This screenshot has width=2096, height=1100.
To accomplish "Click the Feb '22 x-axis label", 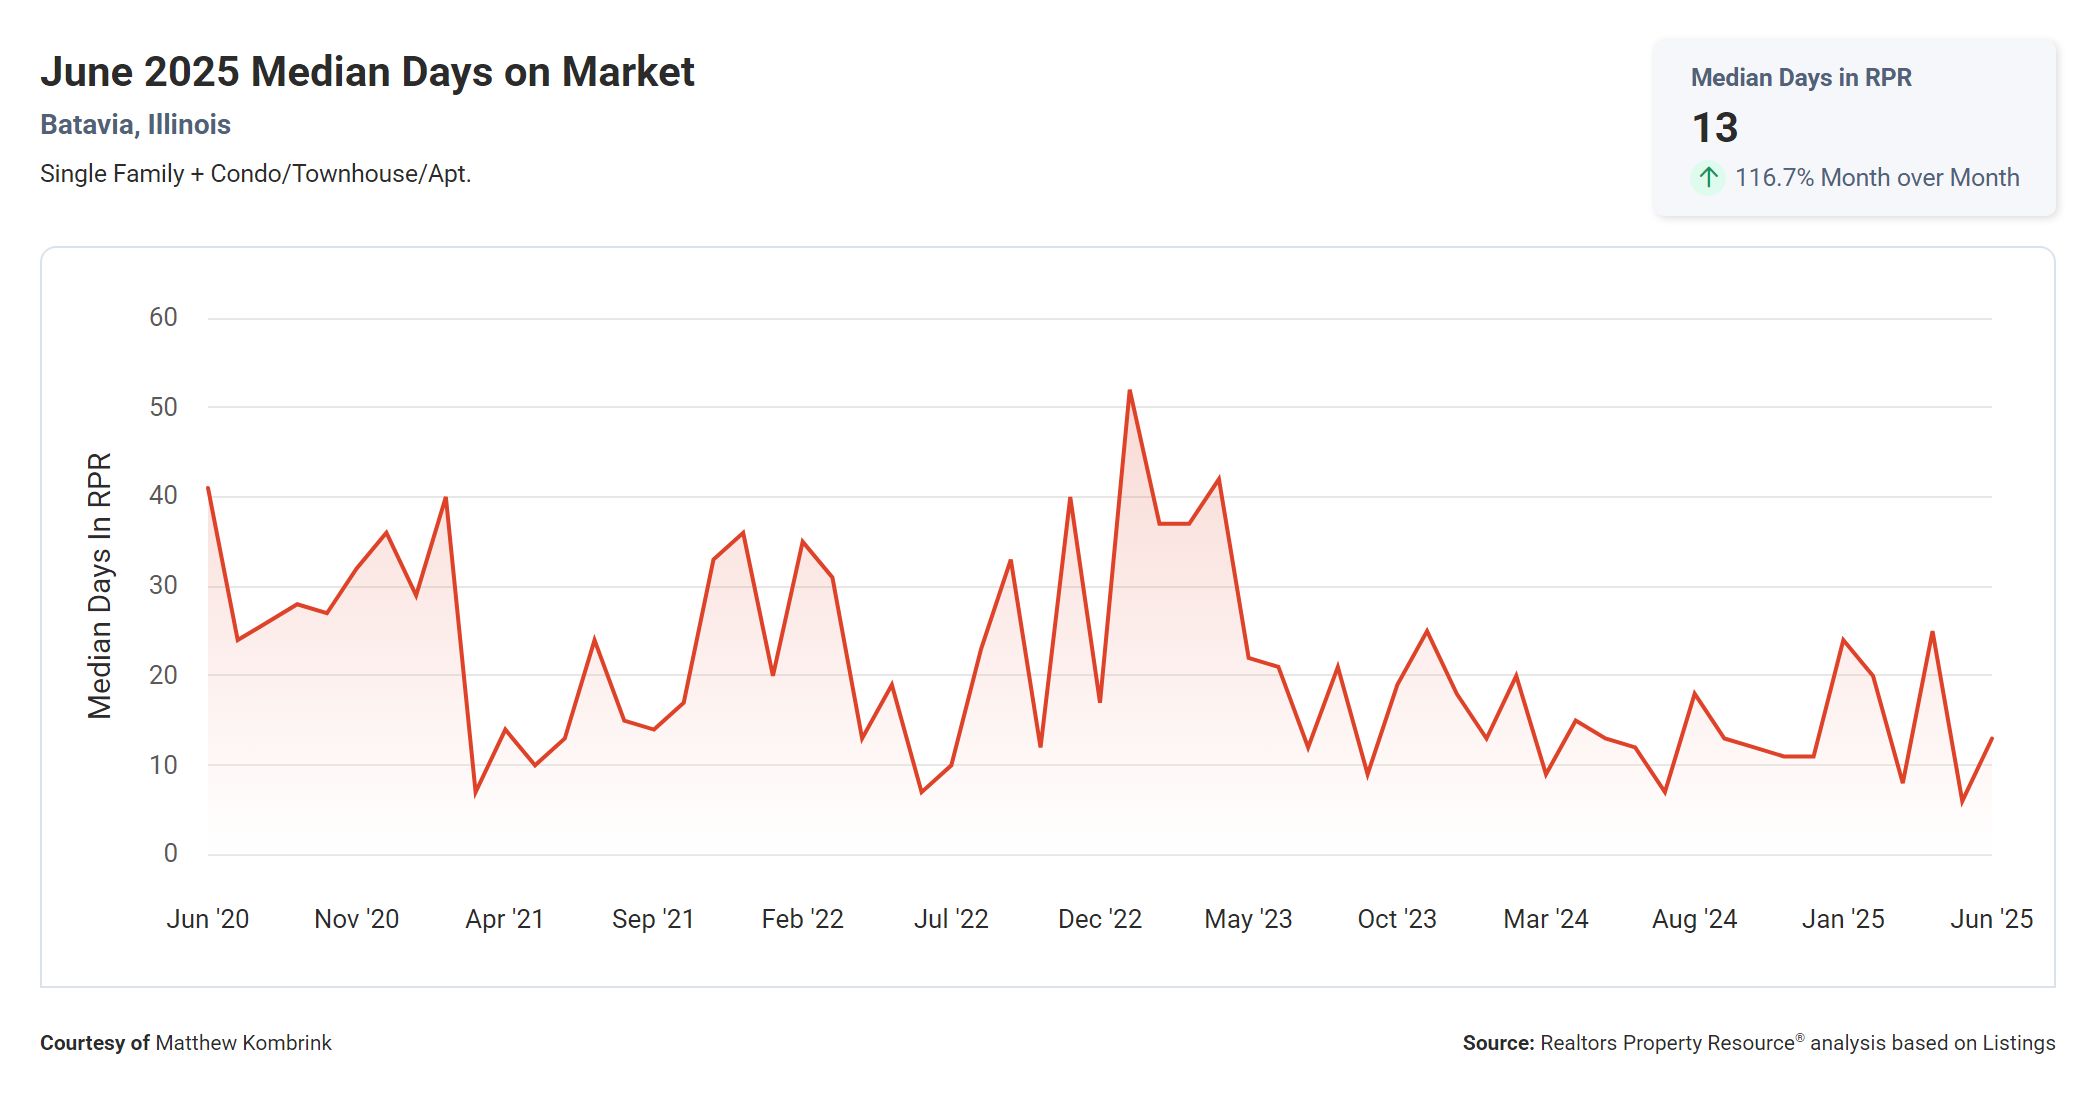I will click(802, 919).
